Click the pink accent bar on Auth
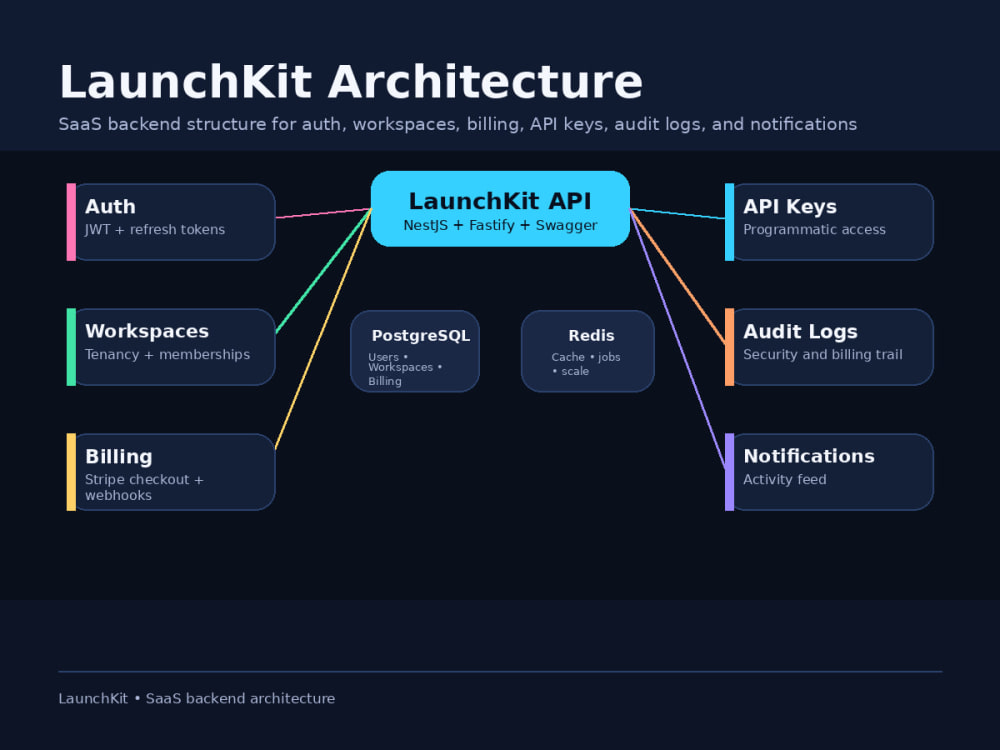 click(x=71, y=222)
